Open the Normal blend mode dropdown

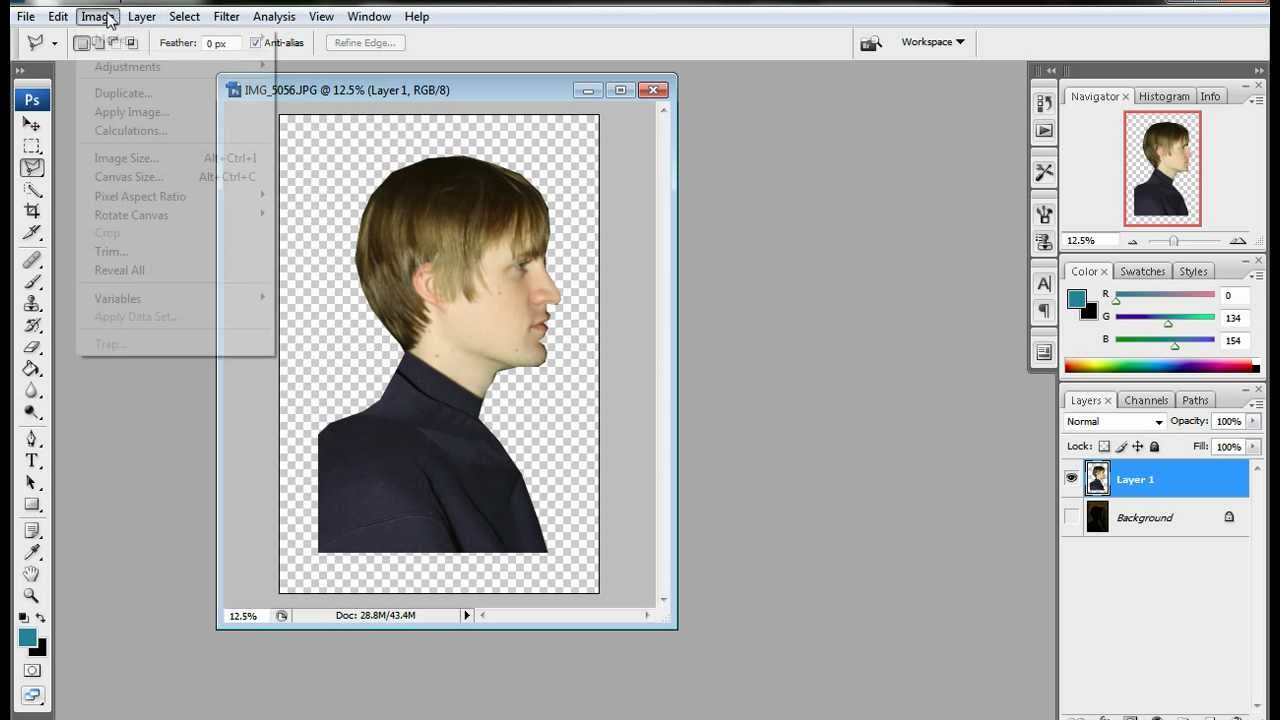[1115, 422]
